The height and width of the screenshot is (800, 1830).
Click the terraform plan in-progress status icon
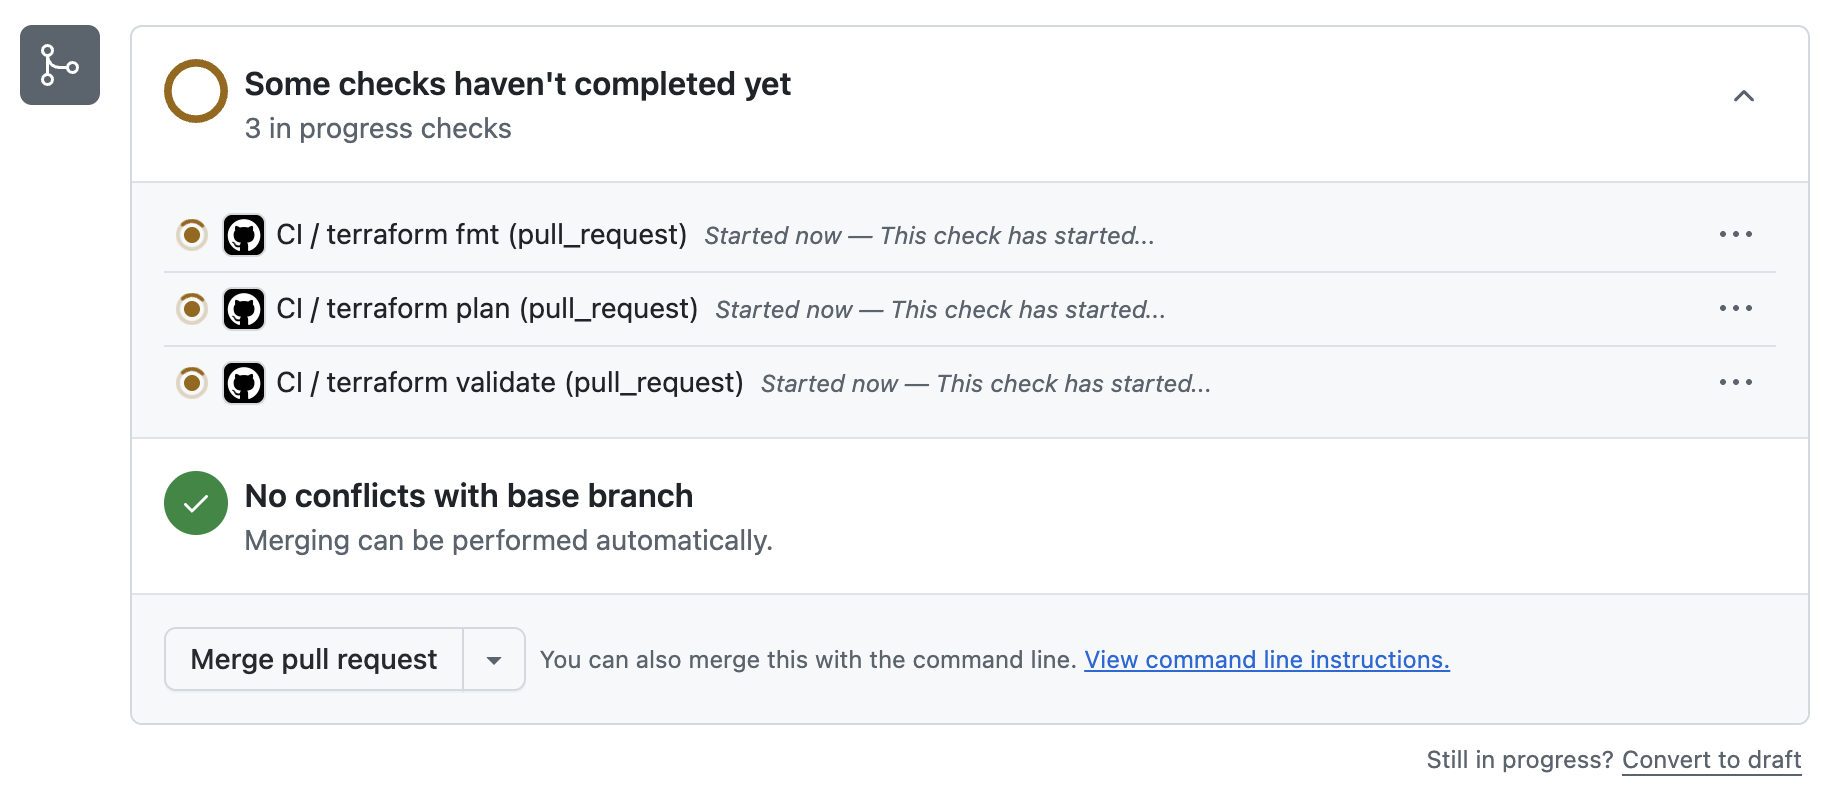192,309
